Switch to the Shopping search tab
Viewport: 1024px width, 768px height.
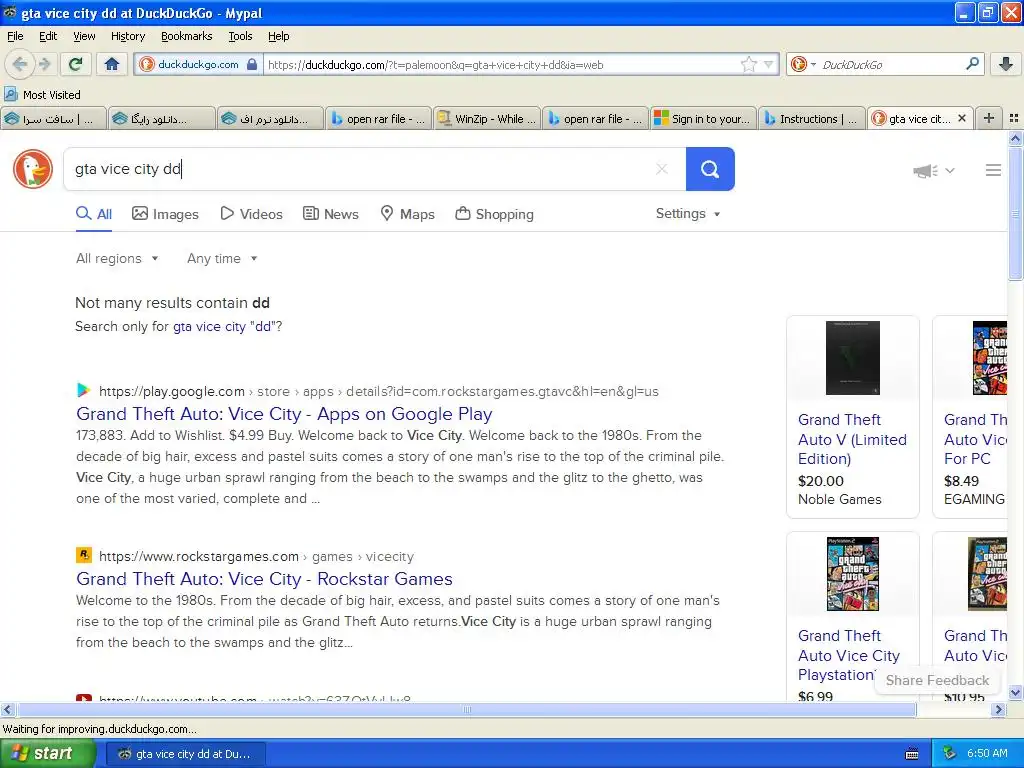[494, 214]
